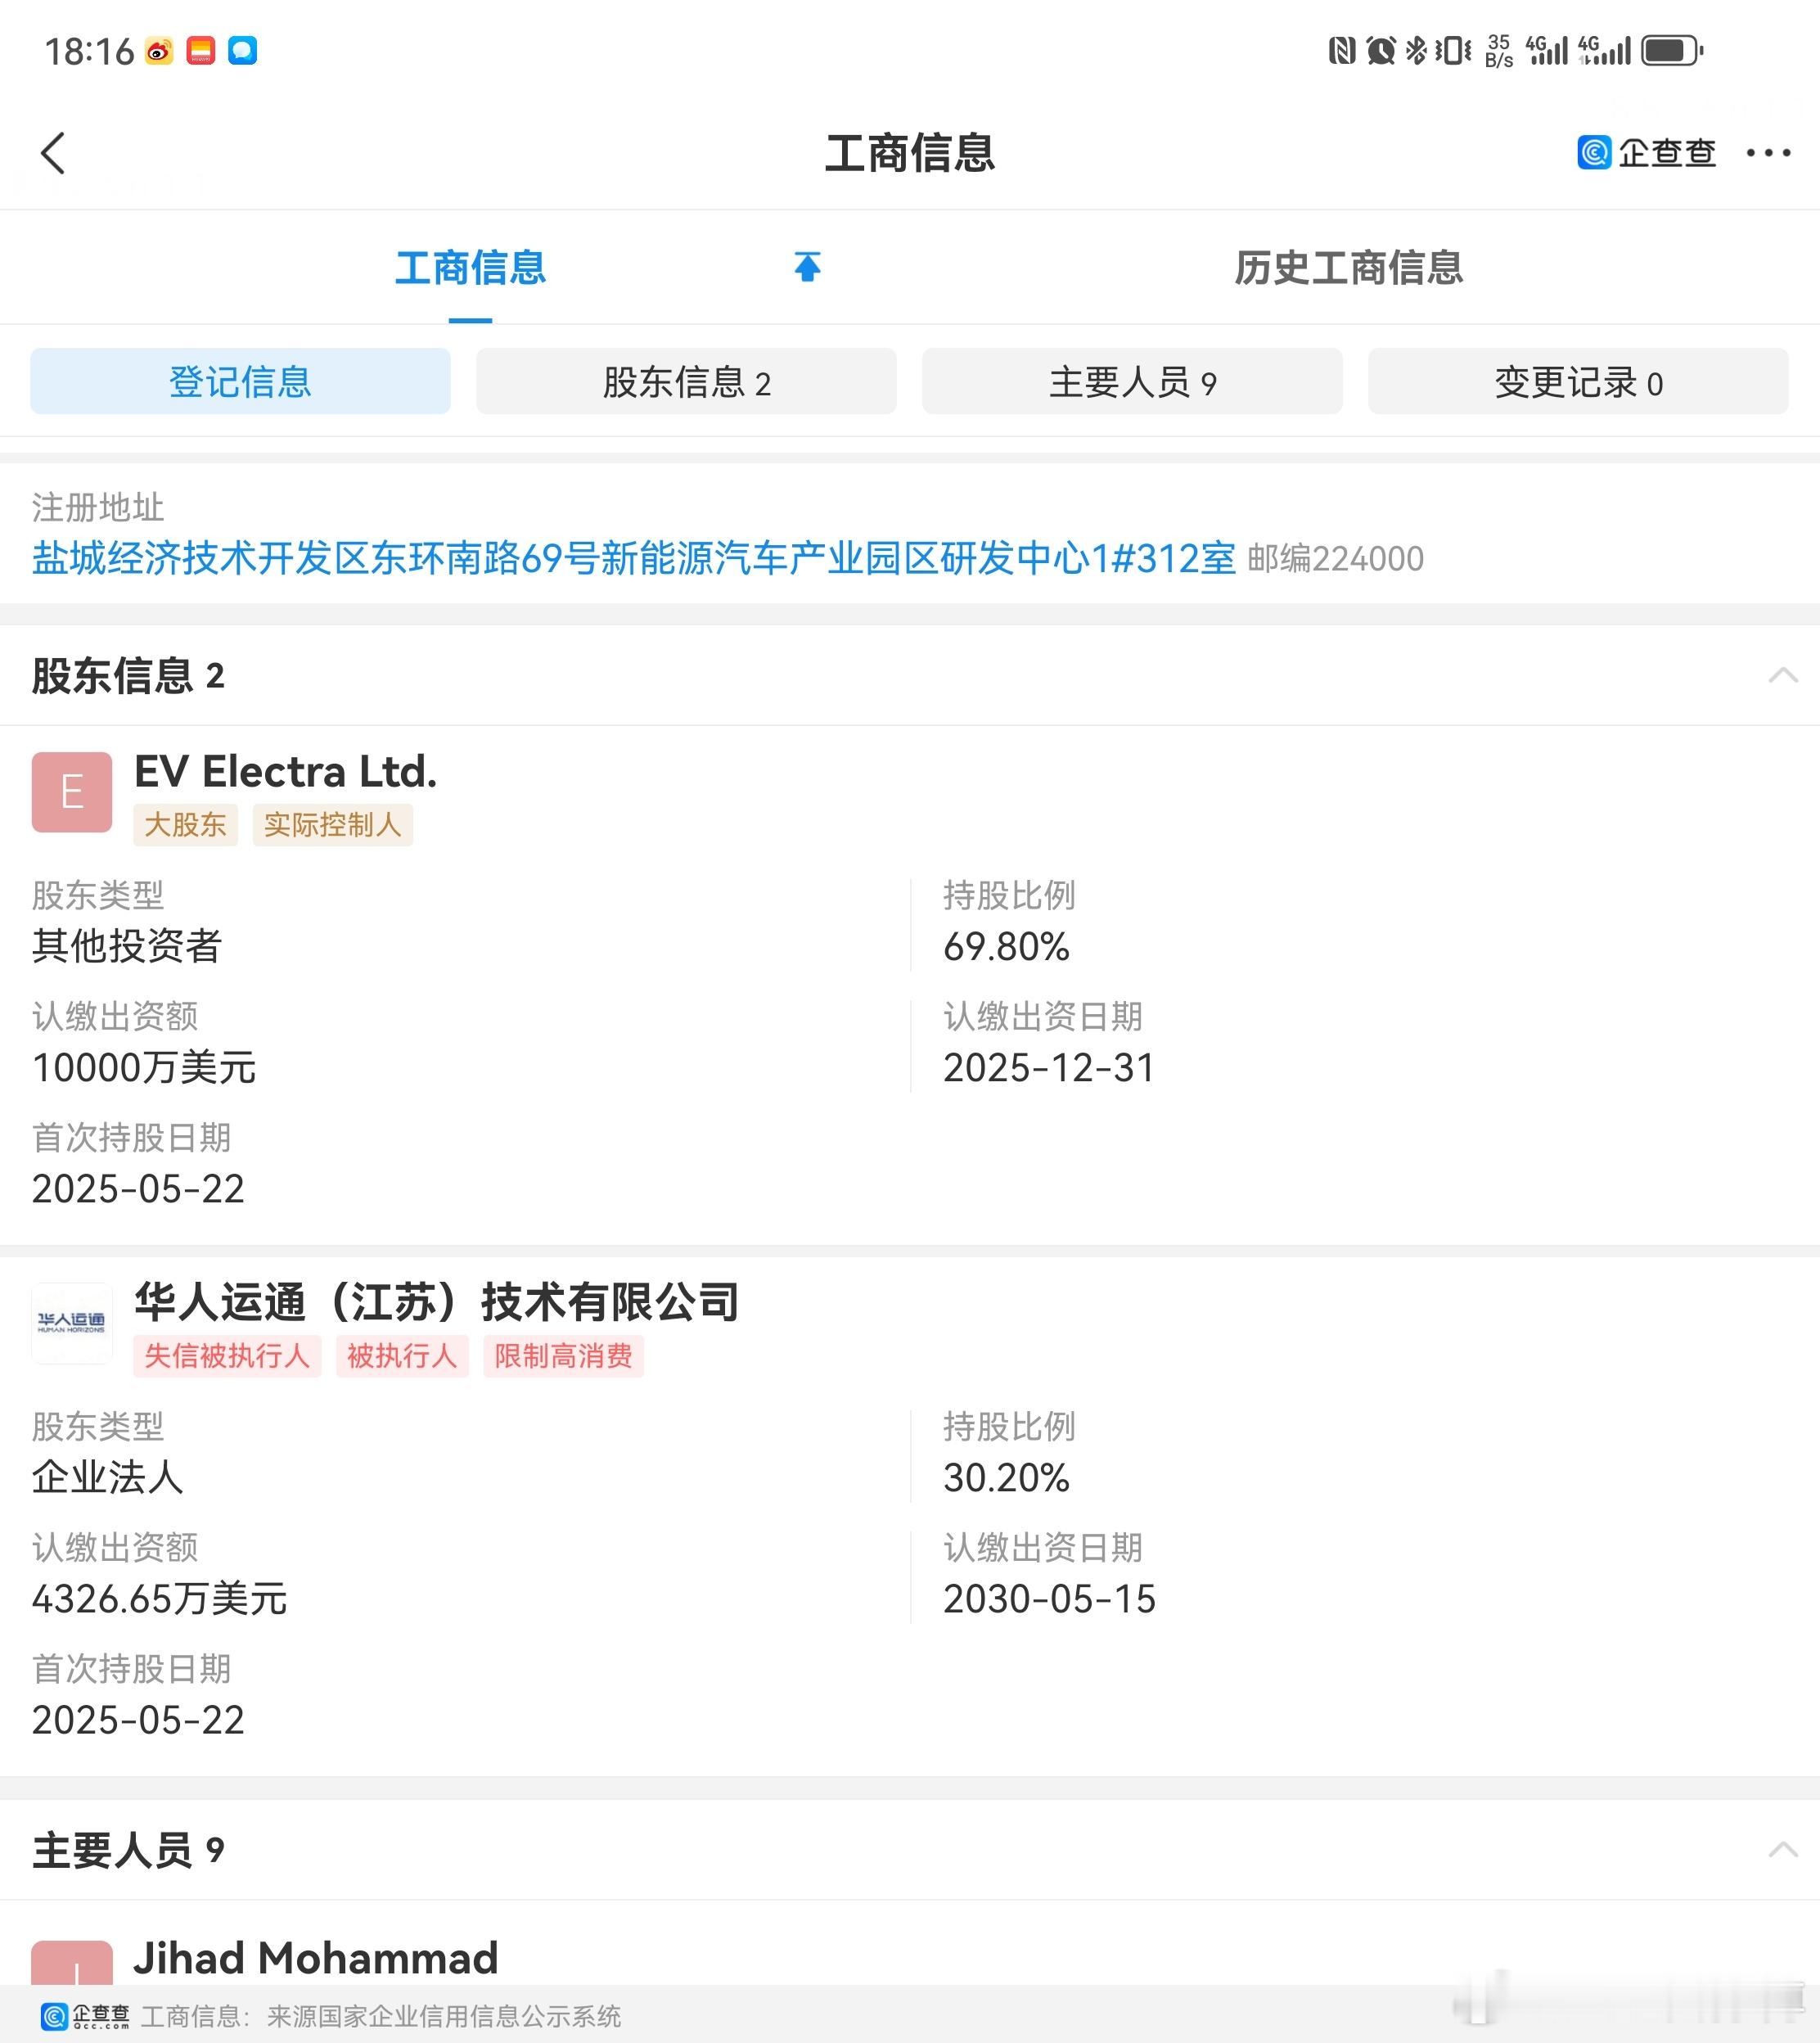Tap Jihad Mohammad's avatar icon
The image size is (1820, 2043).
pyautogui.click(x=72, y=1962)
